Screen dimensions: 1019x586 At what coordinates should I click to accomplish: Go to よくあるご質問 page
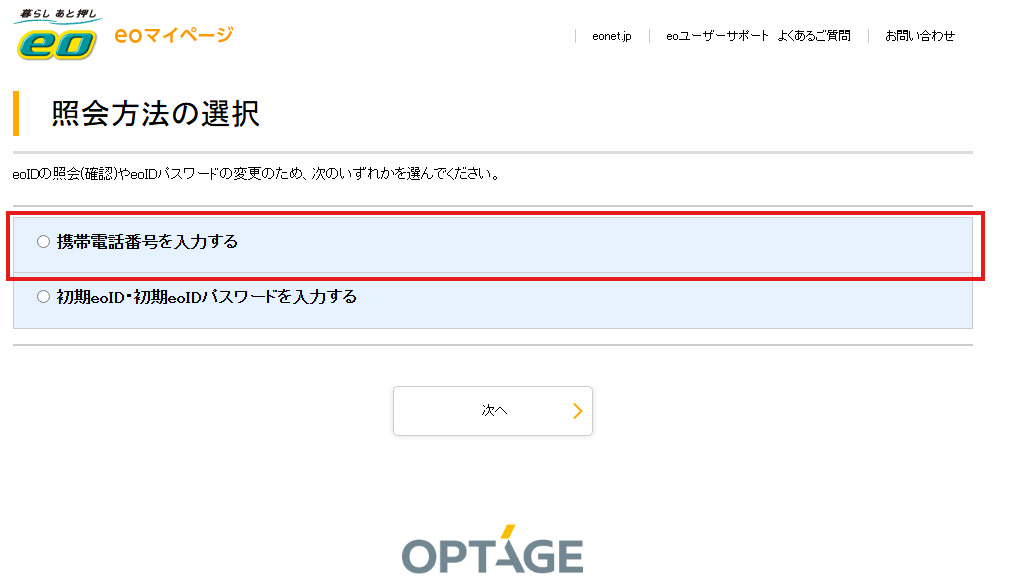click(817, 36)
